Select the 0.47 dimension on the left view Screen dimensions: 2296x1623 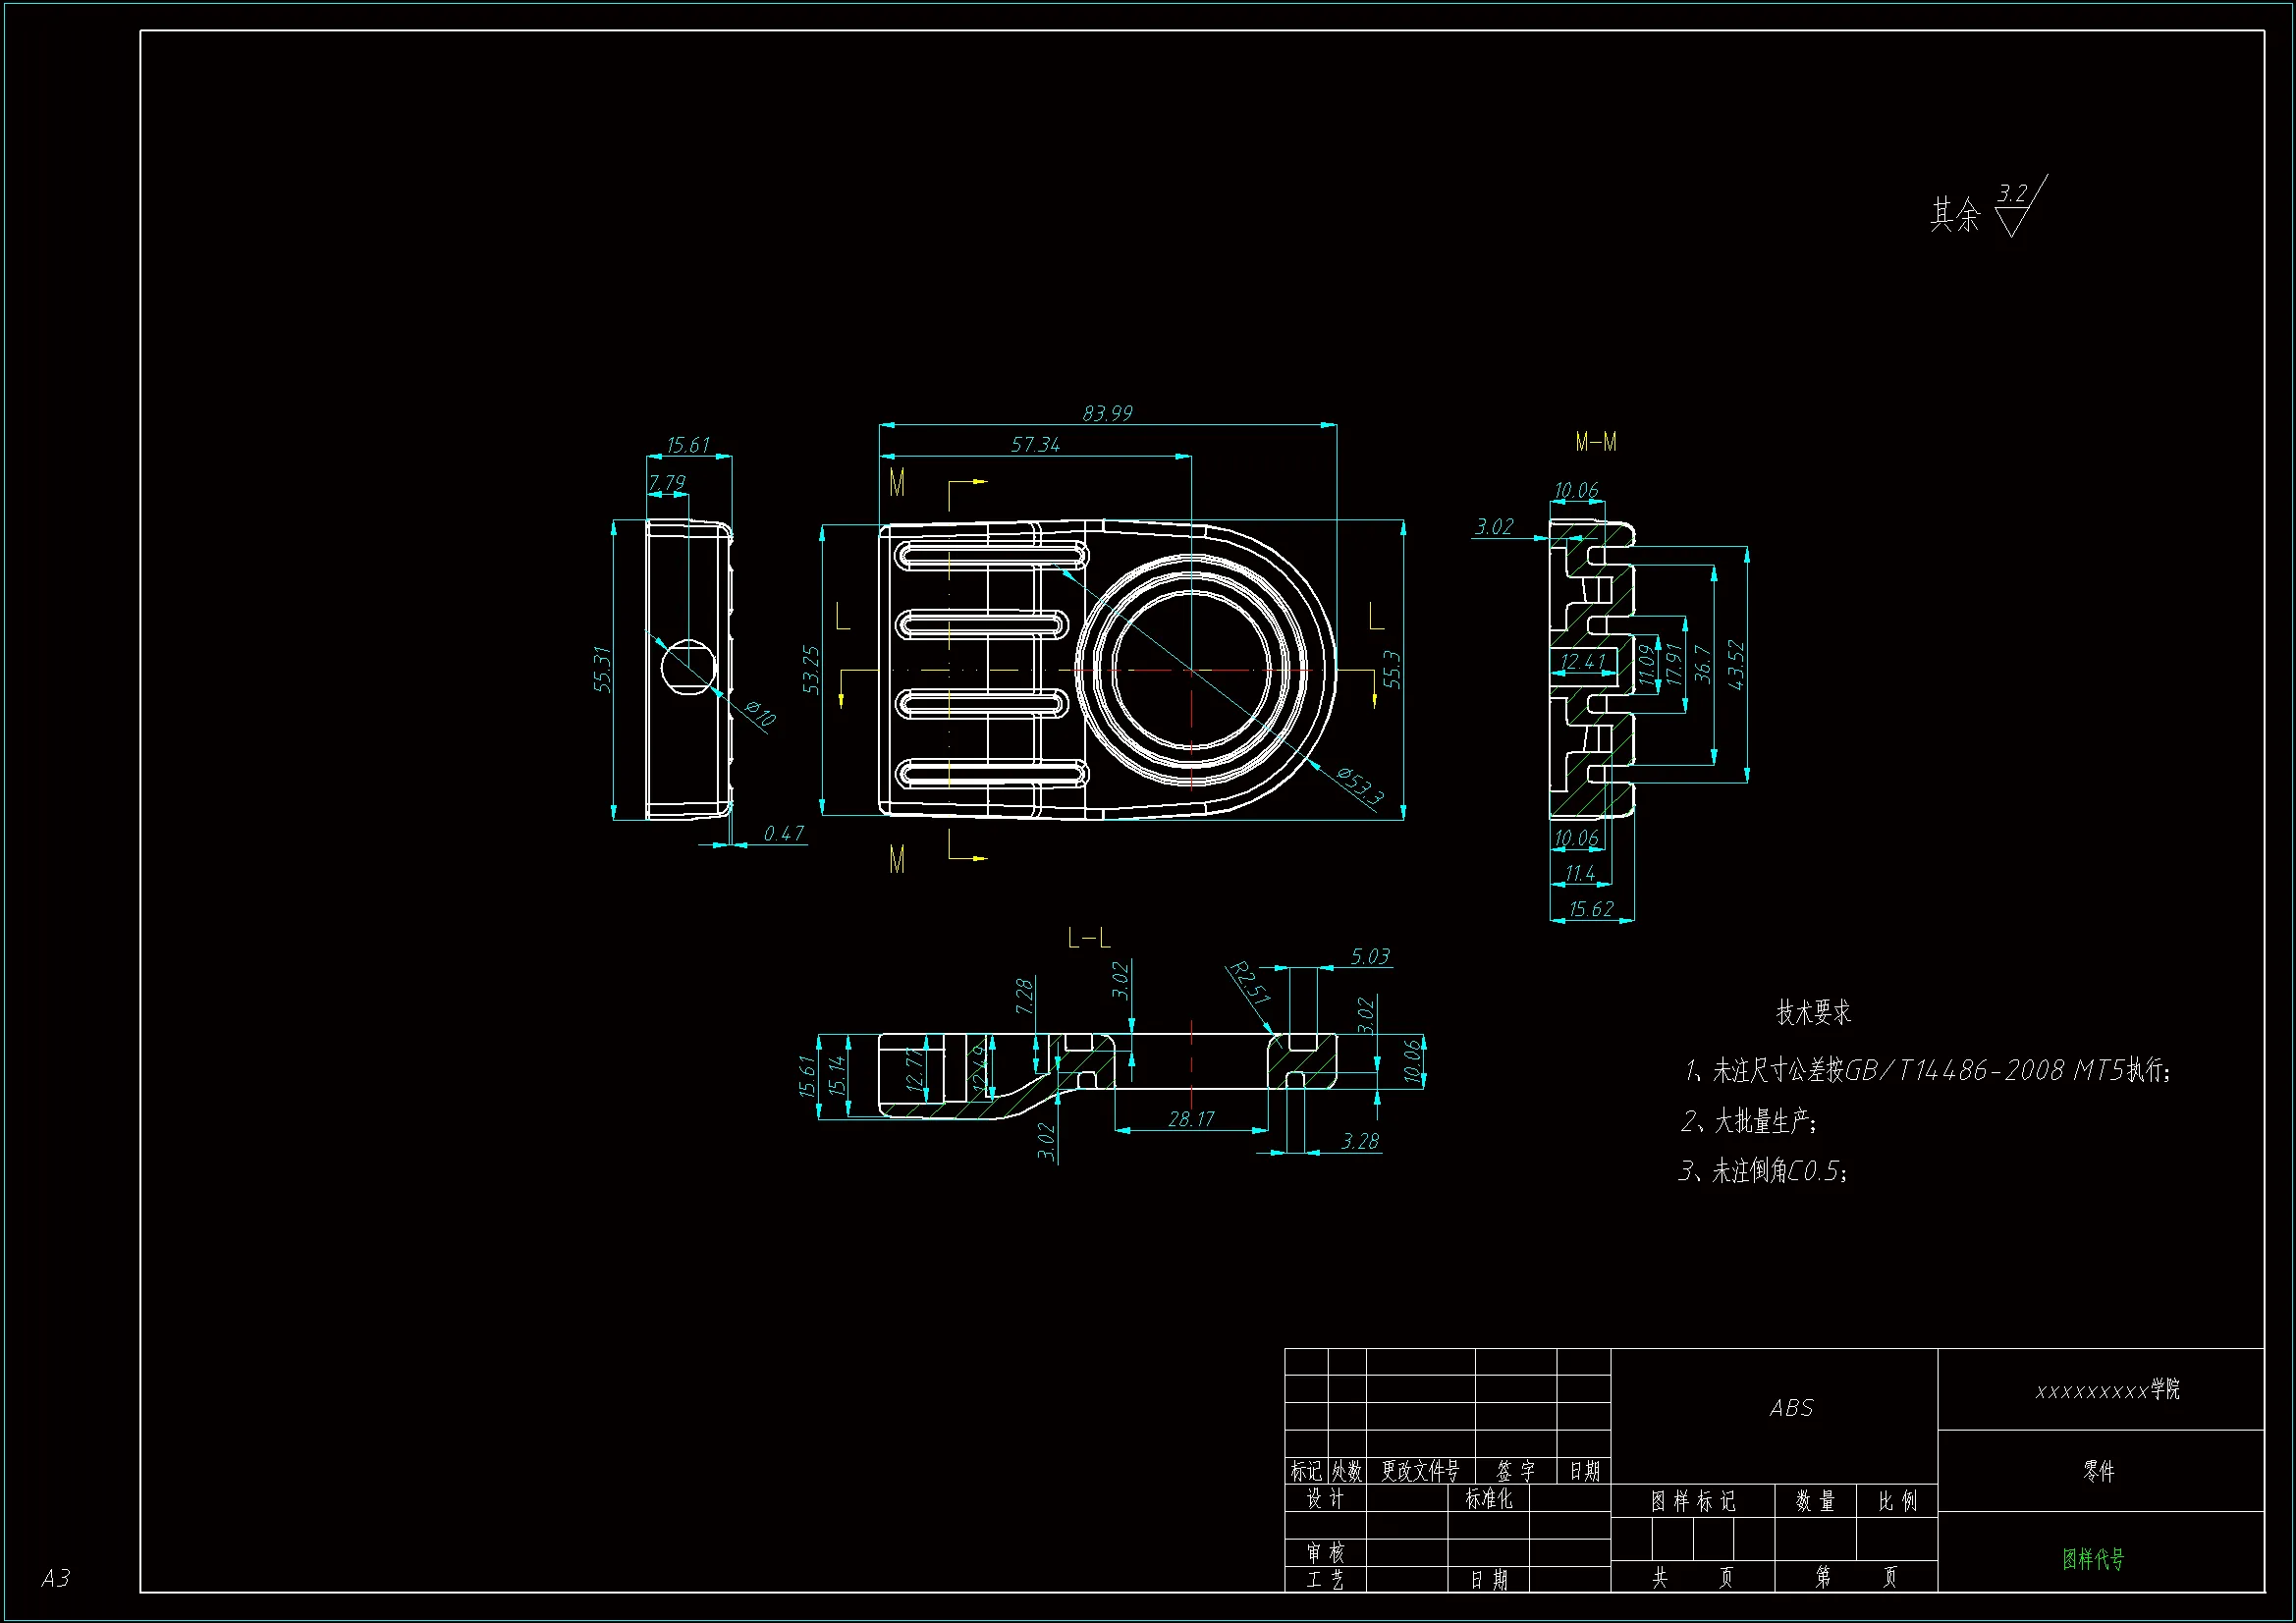[783, 833]
